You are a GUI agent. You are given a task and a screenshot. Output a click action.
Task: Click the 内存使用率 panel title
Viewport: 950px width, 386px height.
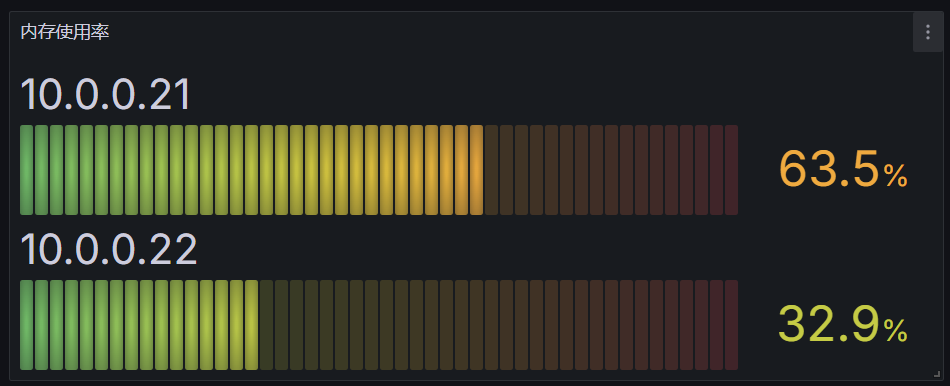tap(65, 32)
